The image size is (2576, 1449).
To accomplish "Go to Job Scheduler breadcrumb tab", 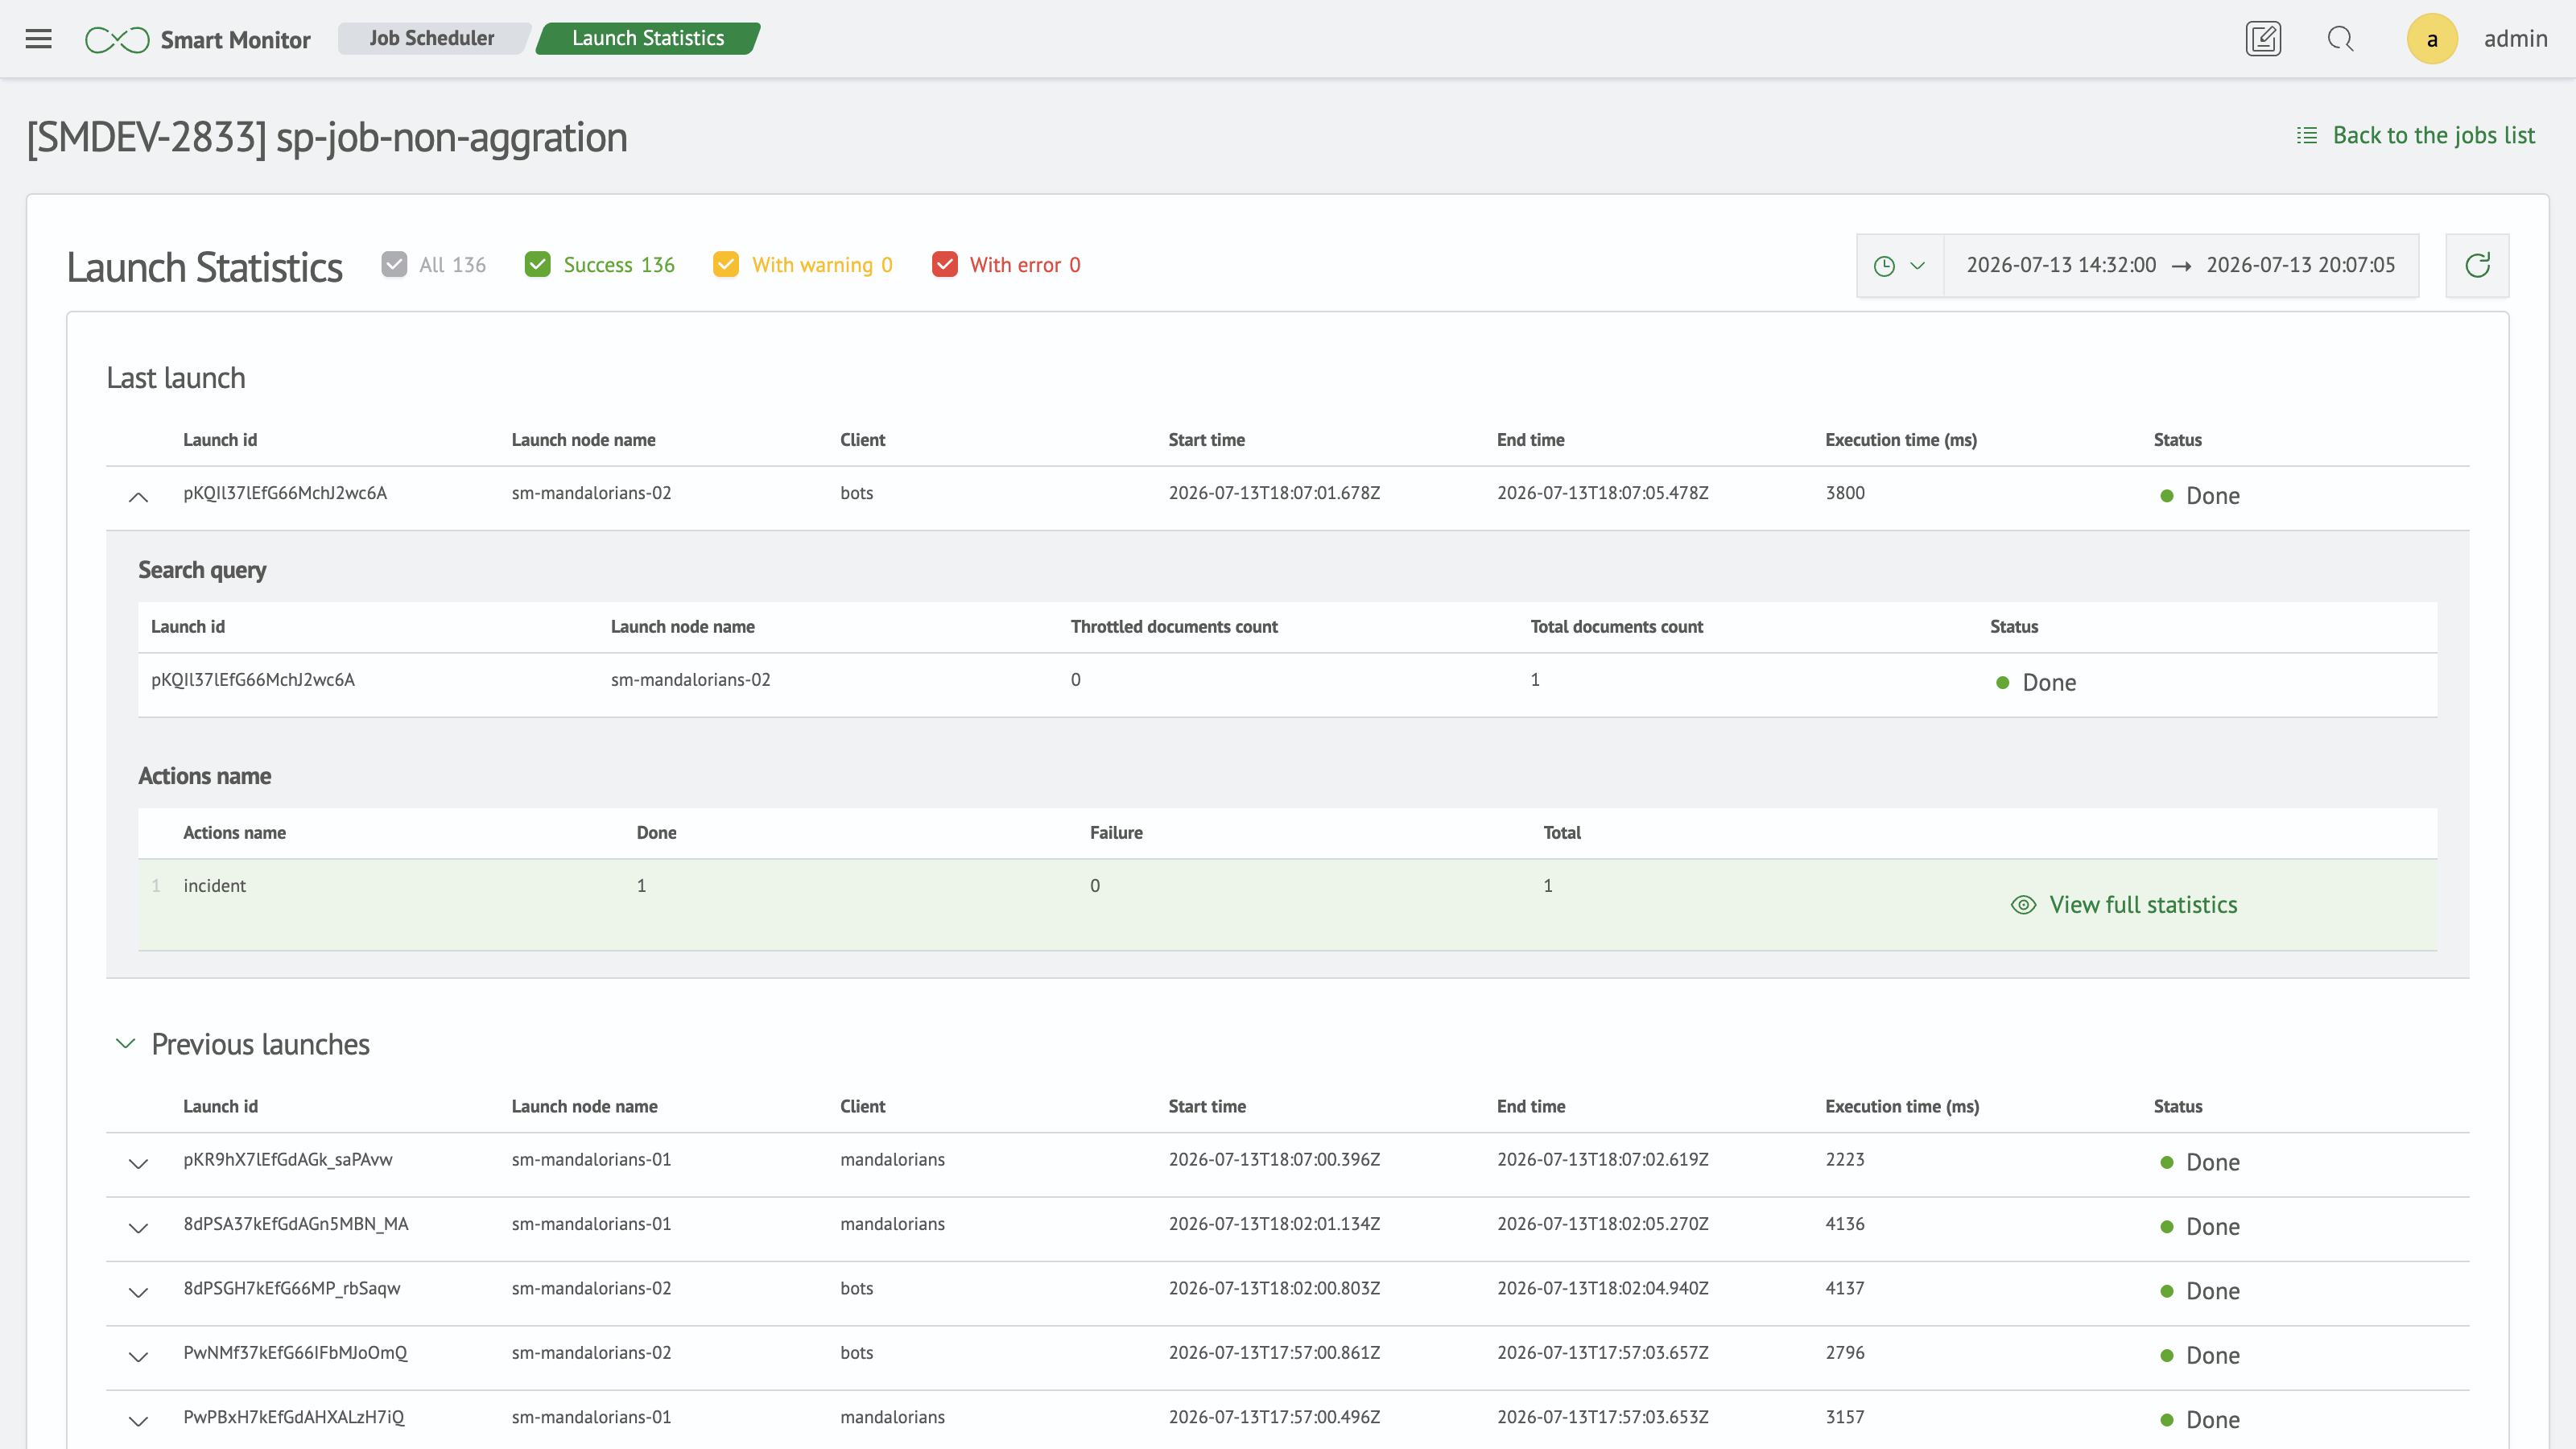I will click(x=432, y=38).
